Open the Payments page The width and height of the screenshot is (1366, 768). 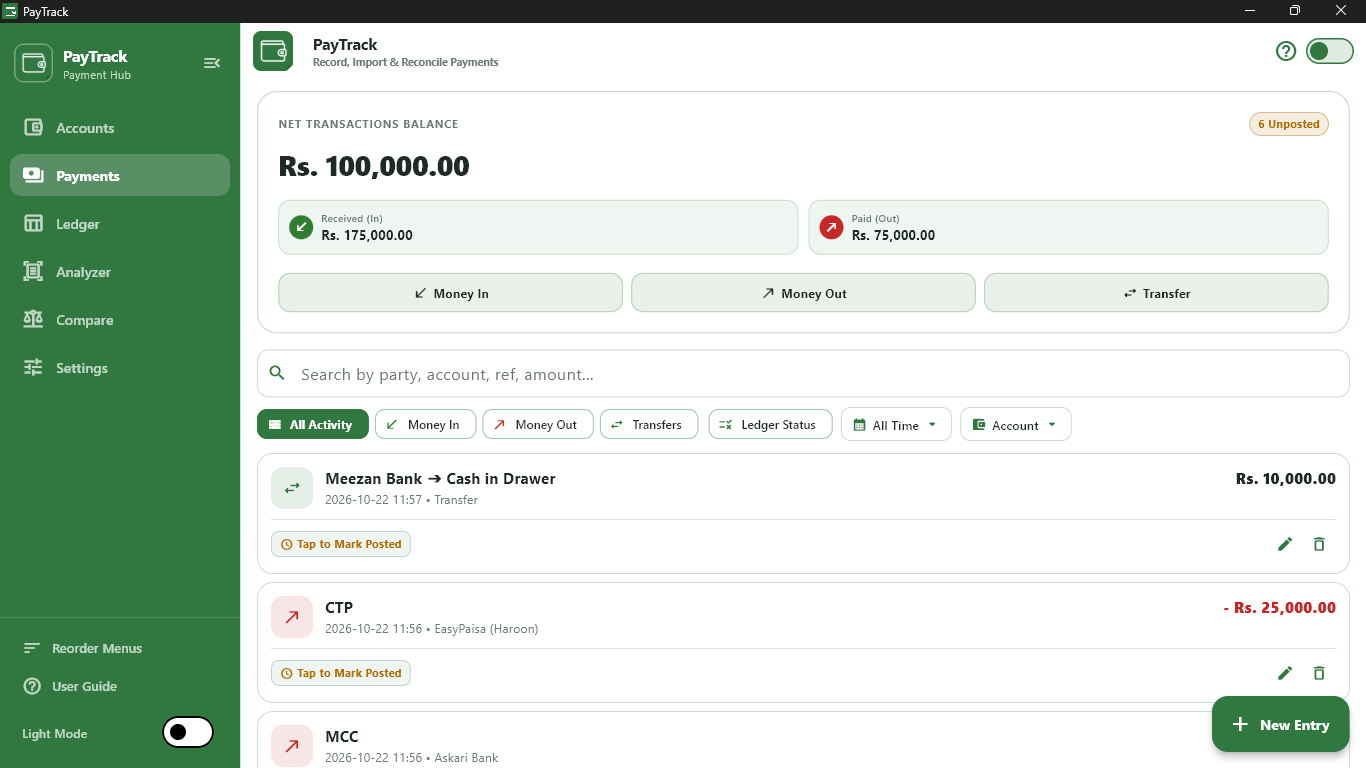point(120,175)
